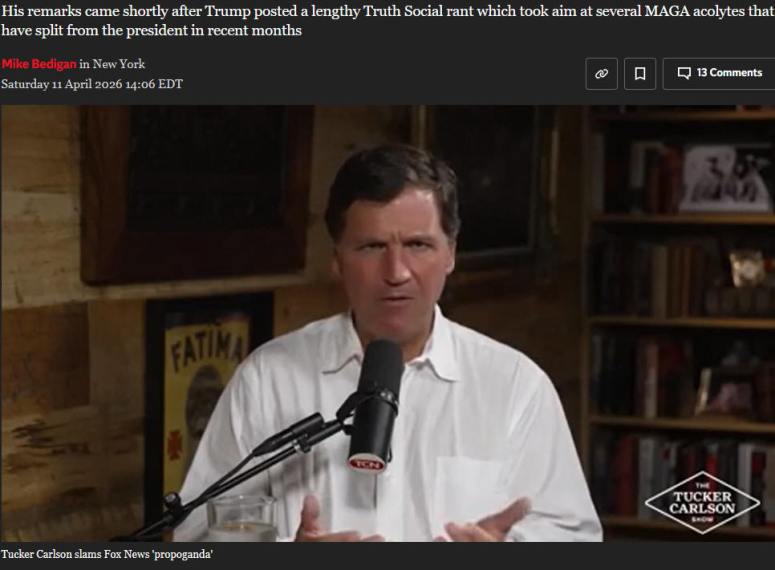Click the speech bubble comments icon
The image size is (775, 570).
pos(684,73)
